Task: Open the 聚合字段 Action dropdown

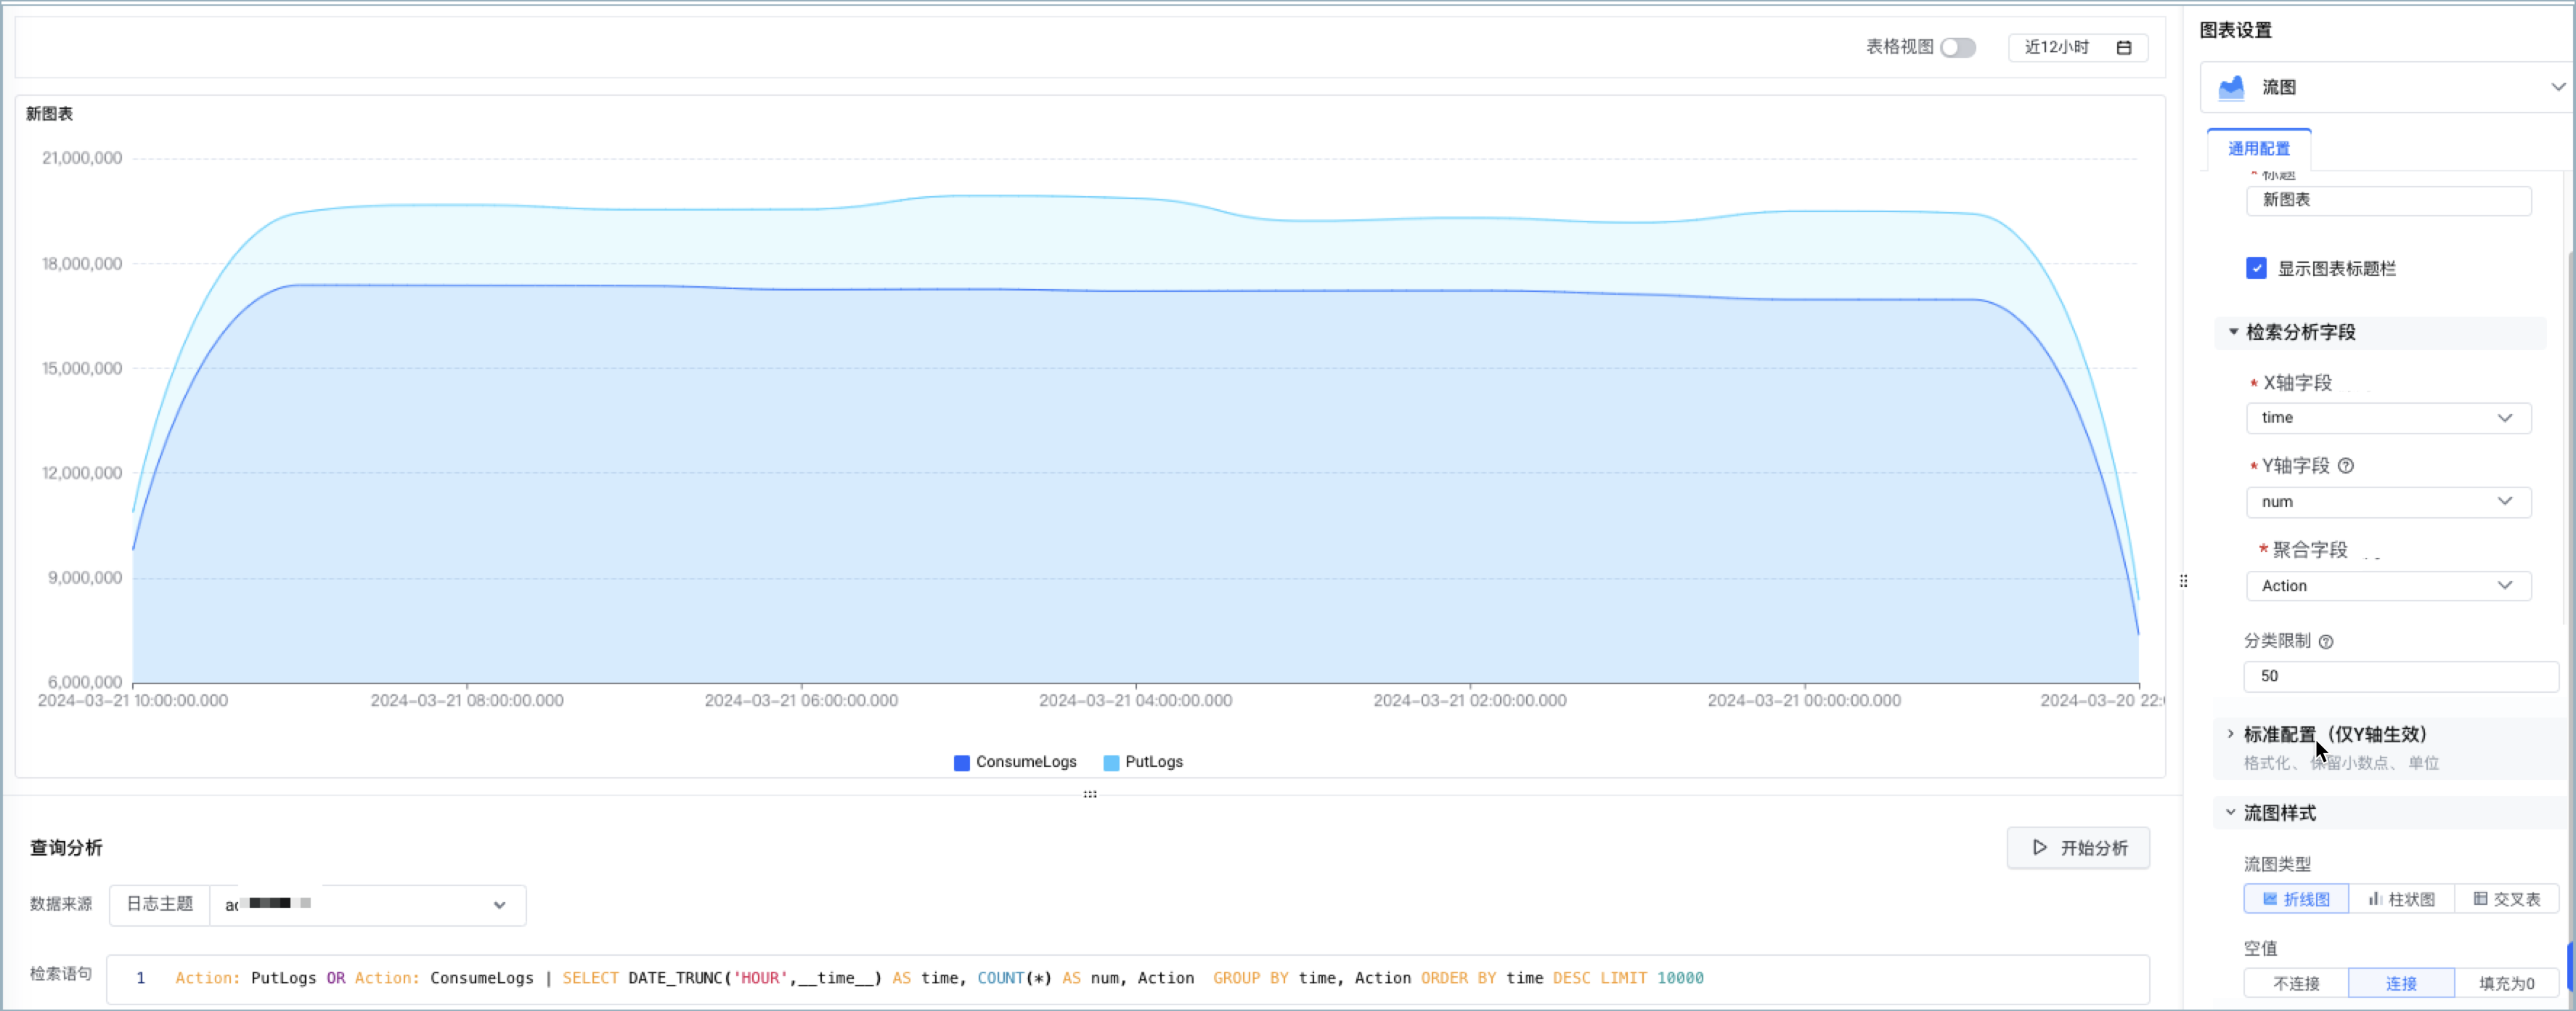Action: 2388,586
